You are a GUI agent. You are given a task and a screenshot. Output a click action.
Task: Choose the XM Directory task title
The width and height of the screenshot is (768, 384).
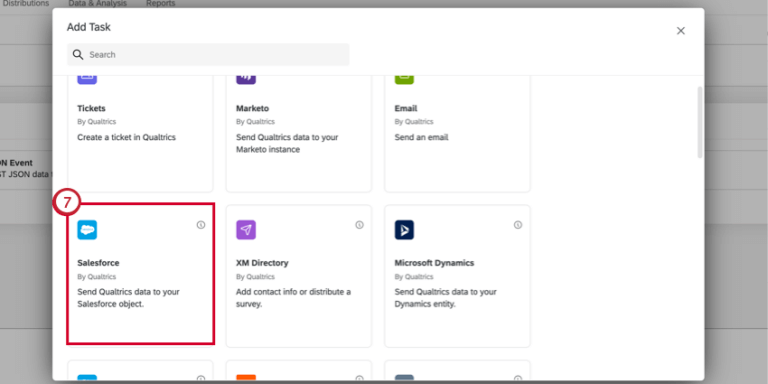pyautogui.click(x=262, y=263)
